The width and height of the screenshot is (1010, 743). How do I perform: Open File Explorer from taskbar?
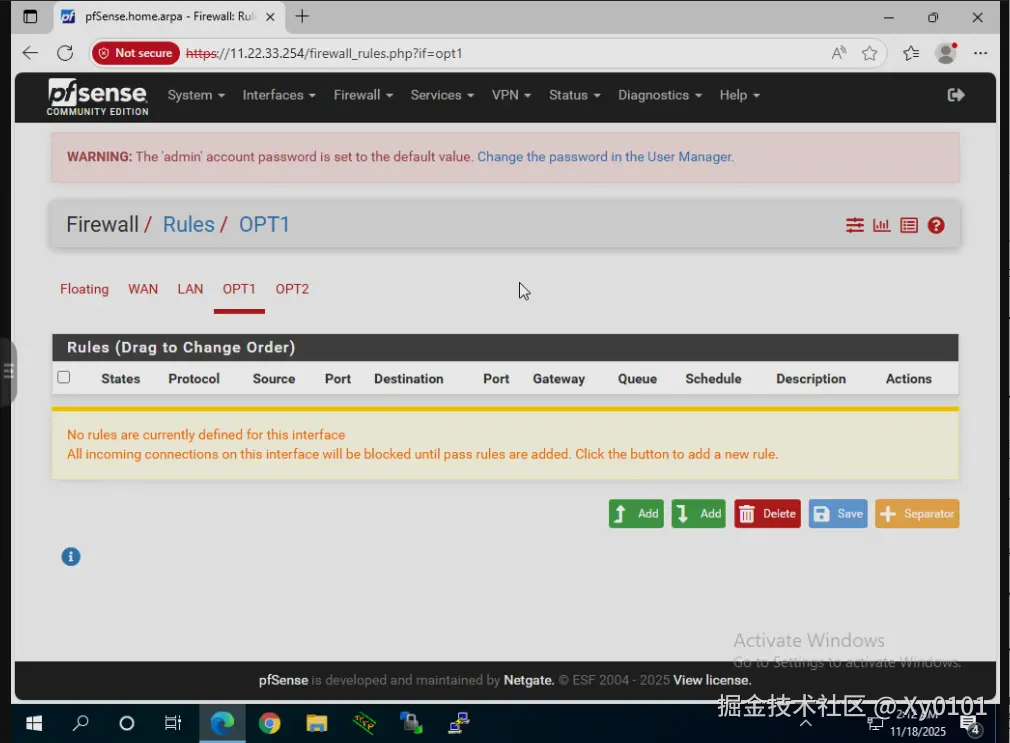[x=317, y=723]
